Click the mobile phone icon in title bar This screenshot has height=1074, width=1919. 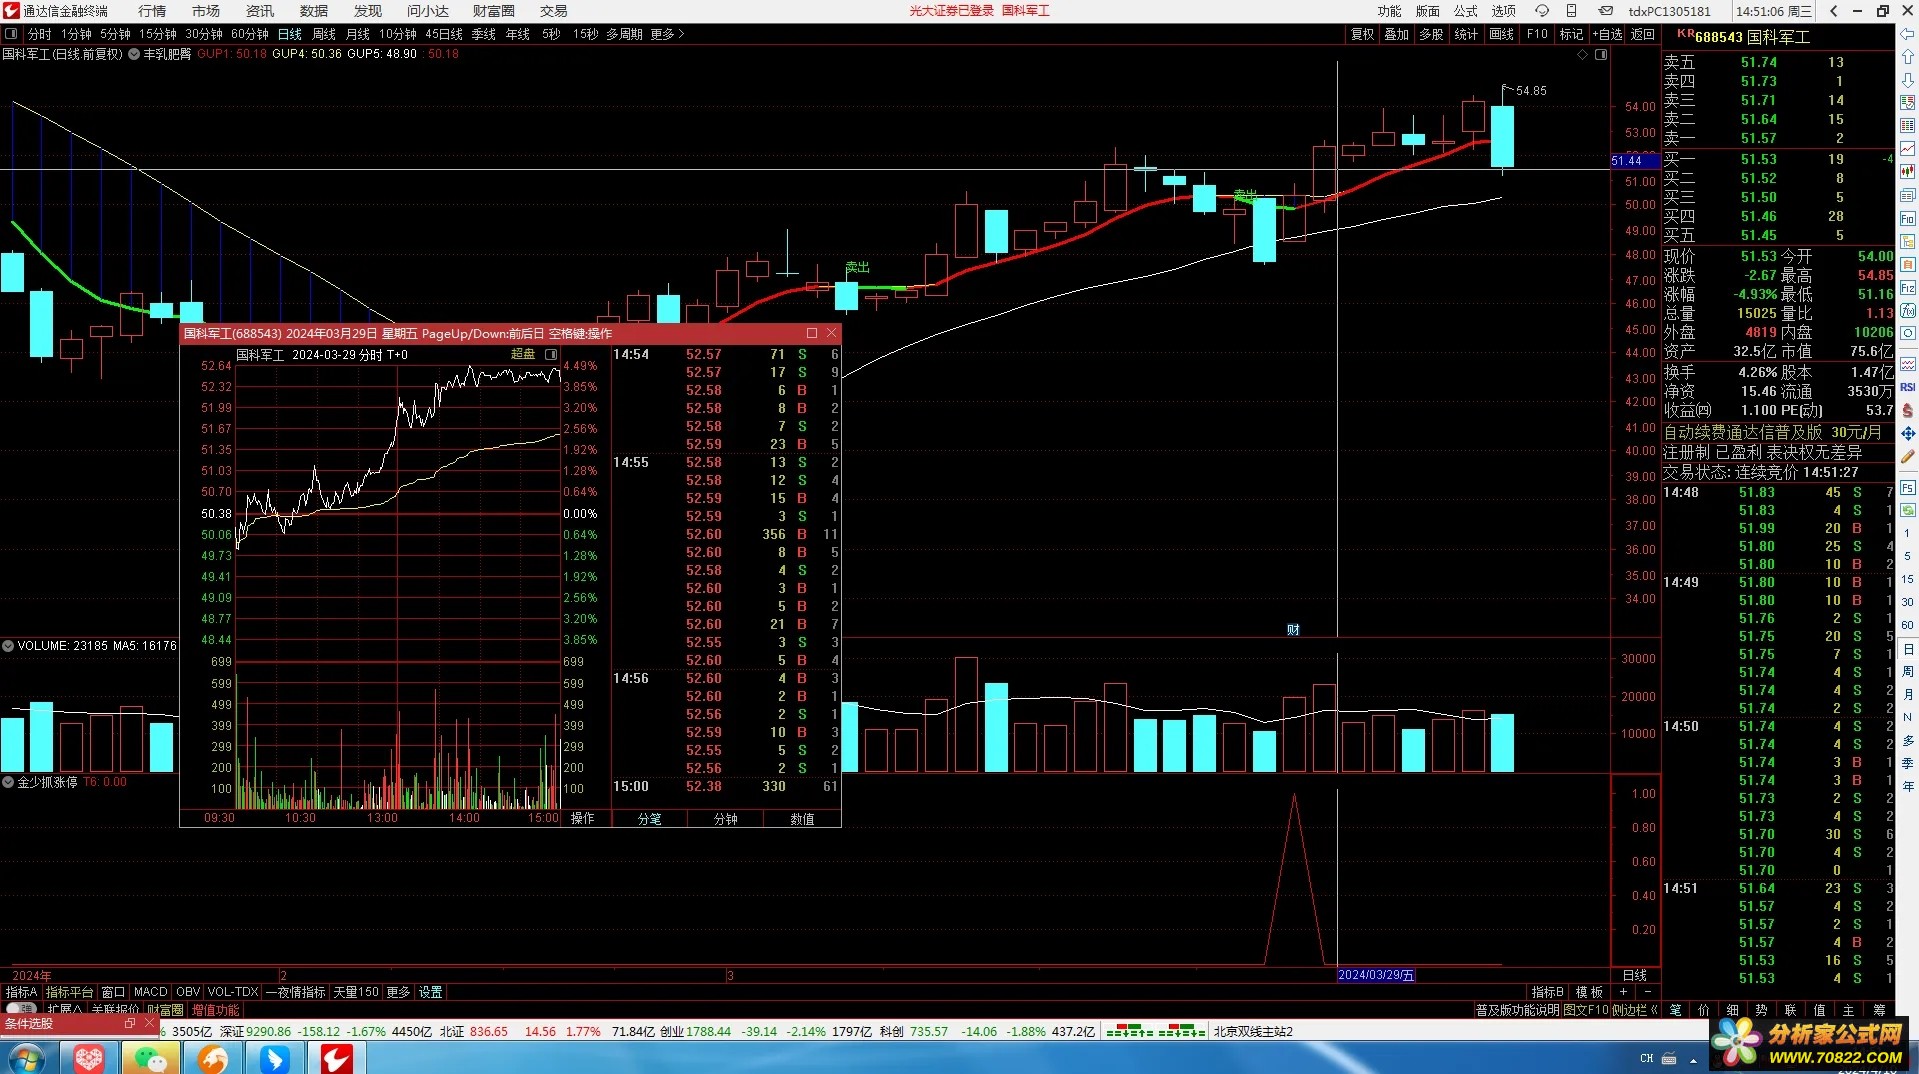(1572, 11)
